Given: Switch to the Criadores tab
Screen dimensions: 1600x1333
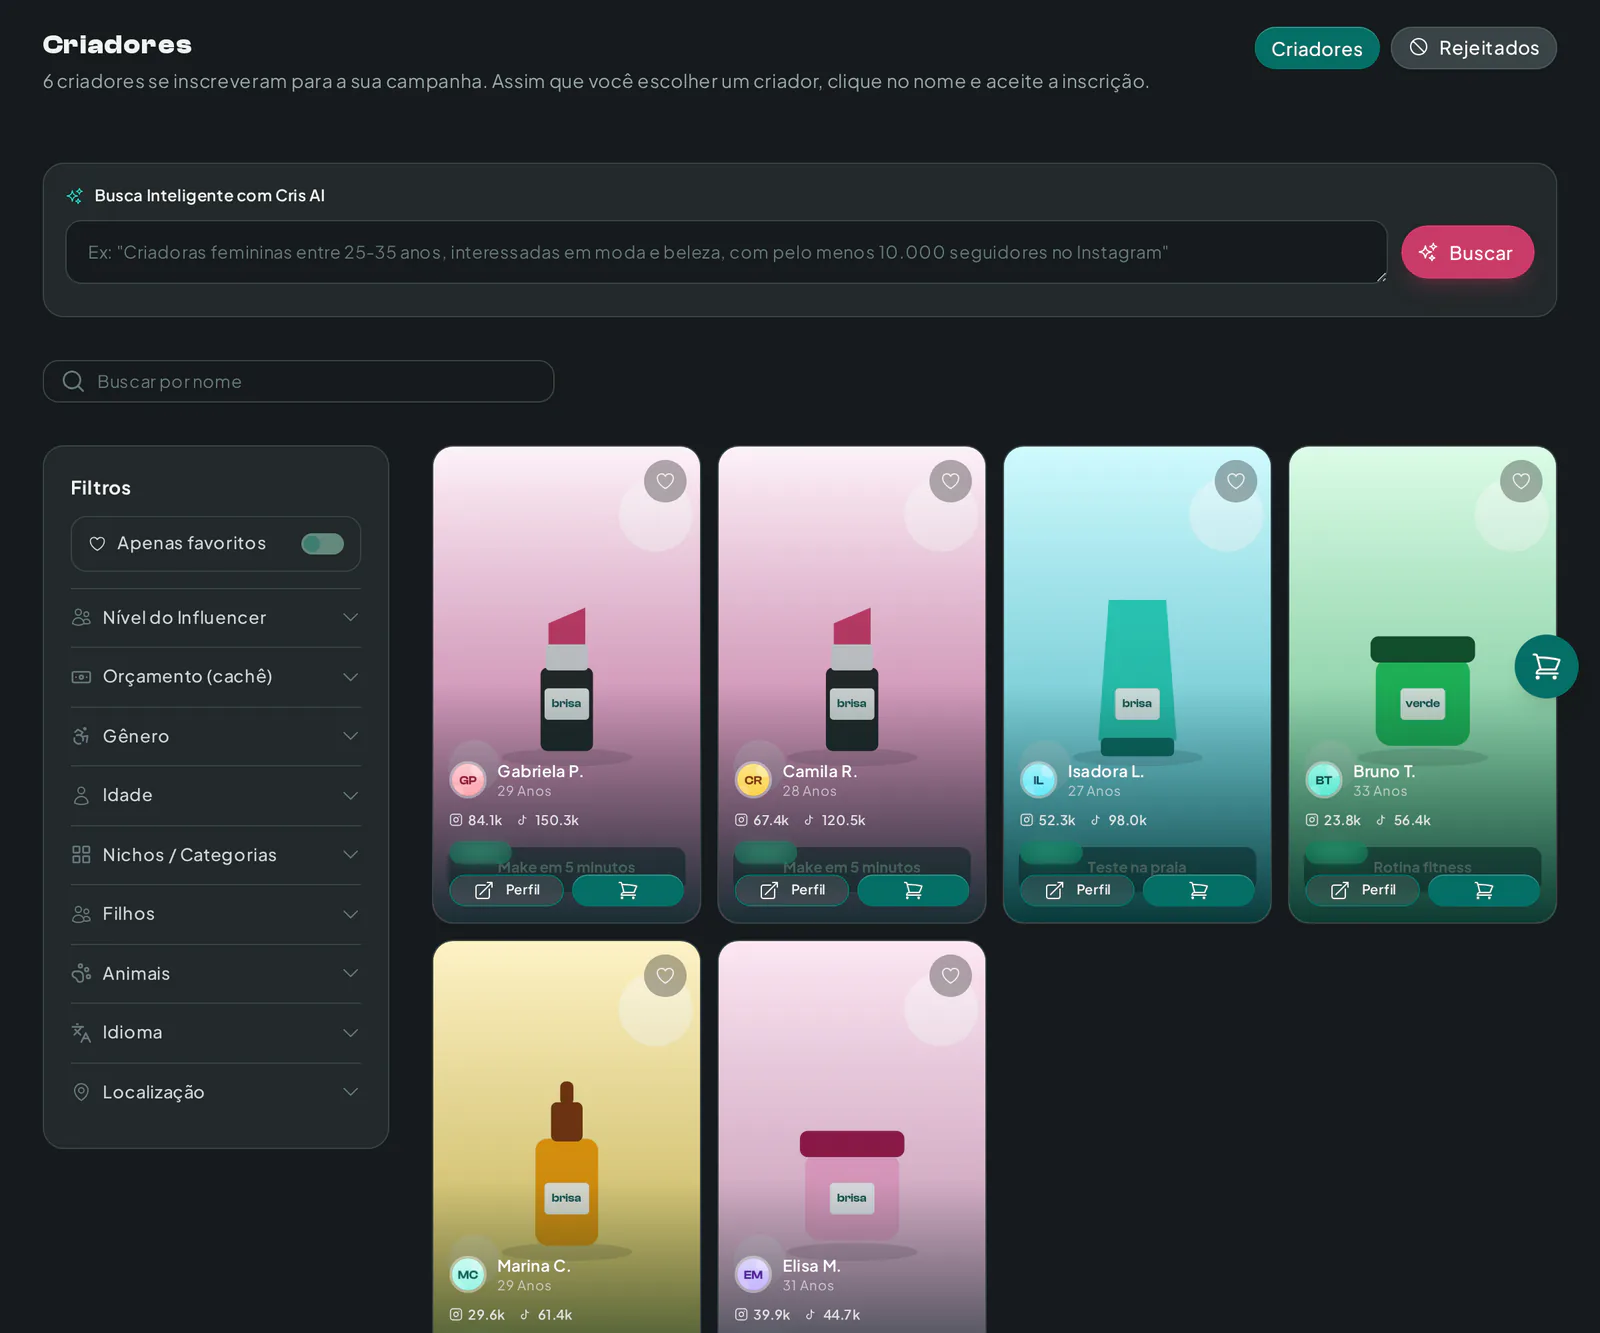Looking at the screenshot, I should point(1317,48).
